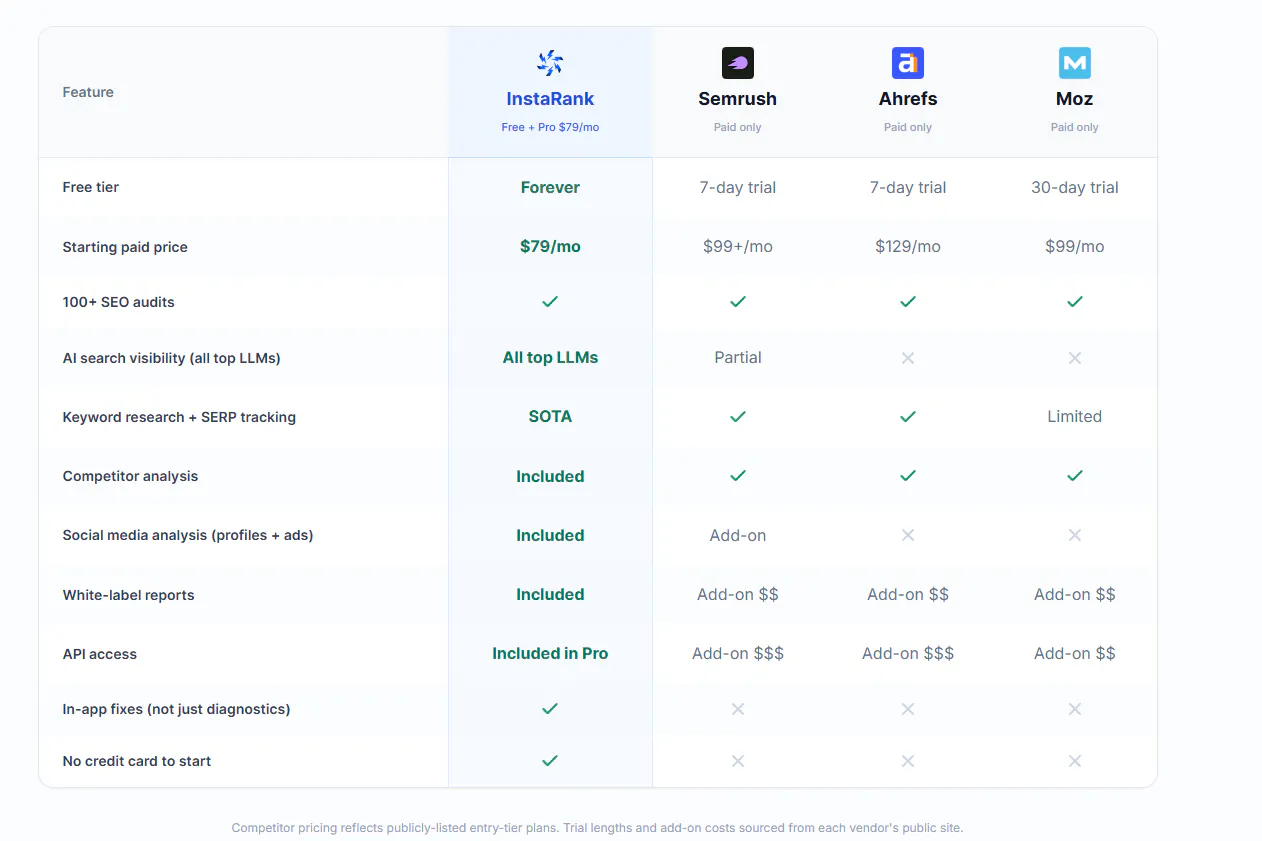The height and width of the screenshot is (841, 1262).
Task: Click Moz cross in Social media analysis row
Action: (1075, 535)
